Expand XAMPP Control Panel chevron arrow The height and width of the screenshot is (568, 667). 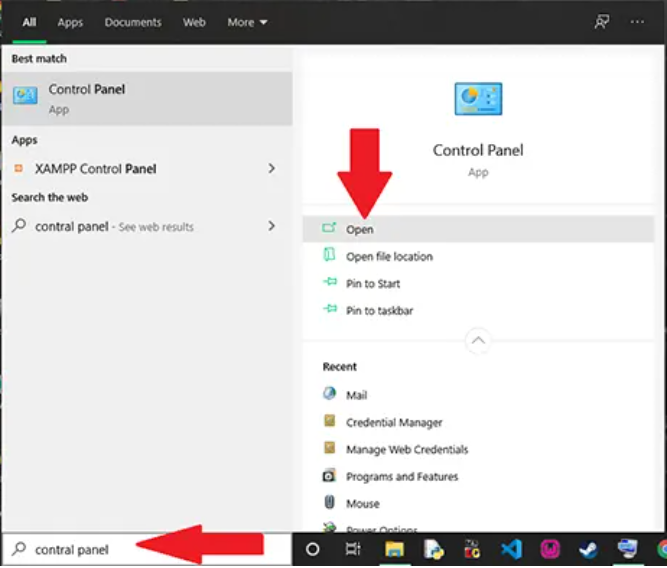(272, 168)
